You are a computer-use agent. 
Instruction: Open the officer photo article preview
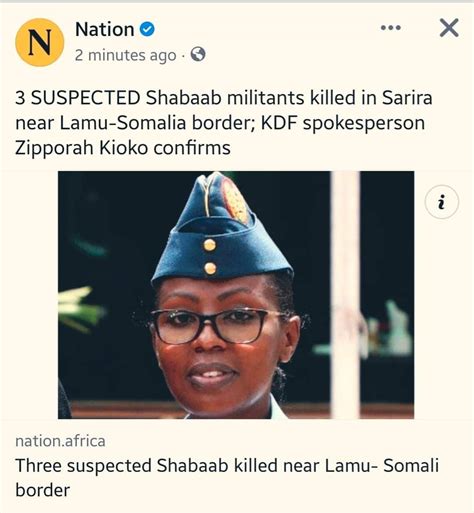[x=236, y=295]
